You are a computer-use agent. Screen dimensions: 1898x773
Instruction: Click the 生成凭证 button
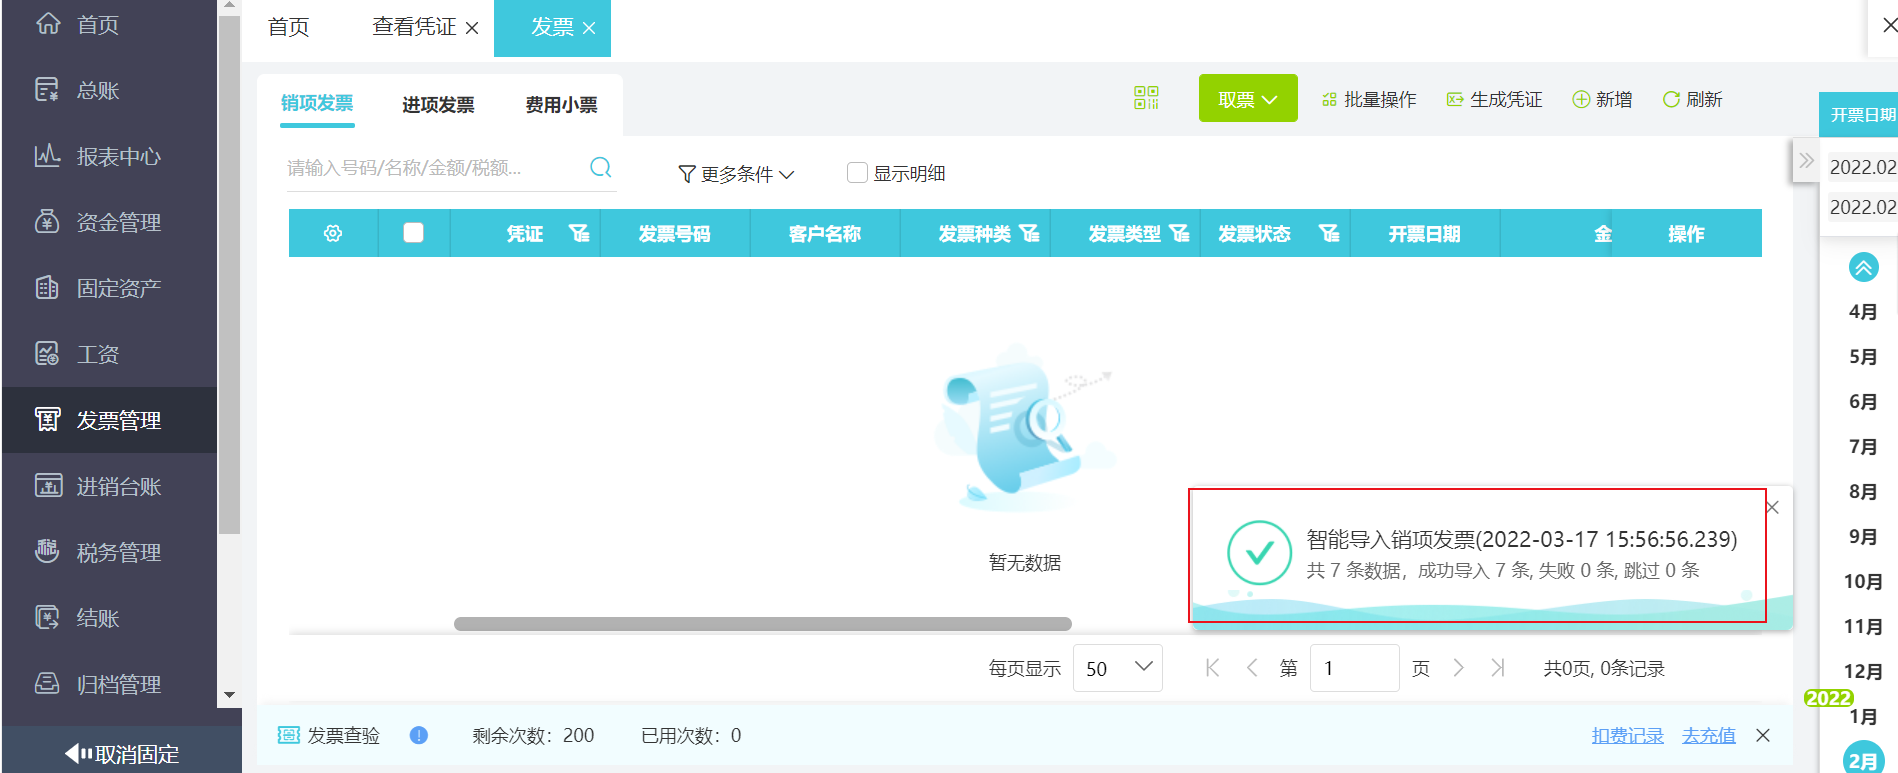click(1495, 99)
